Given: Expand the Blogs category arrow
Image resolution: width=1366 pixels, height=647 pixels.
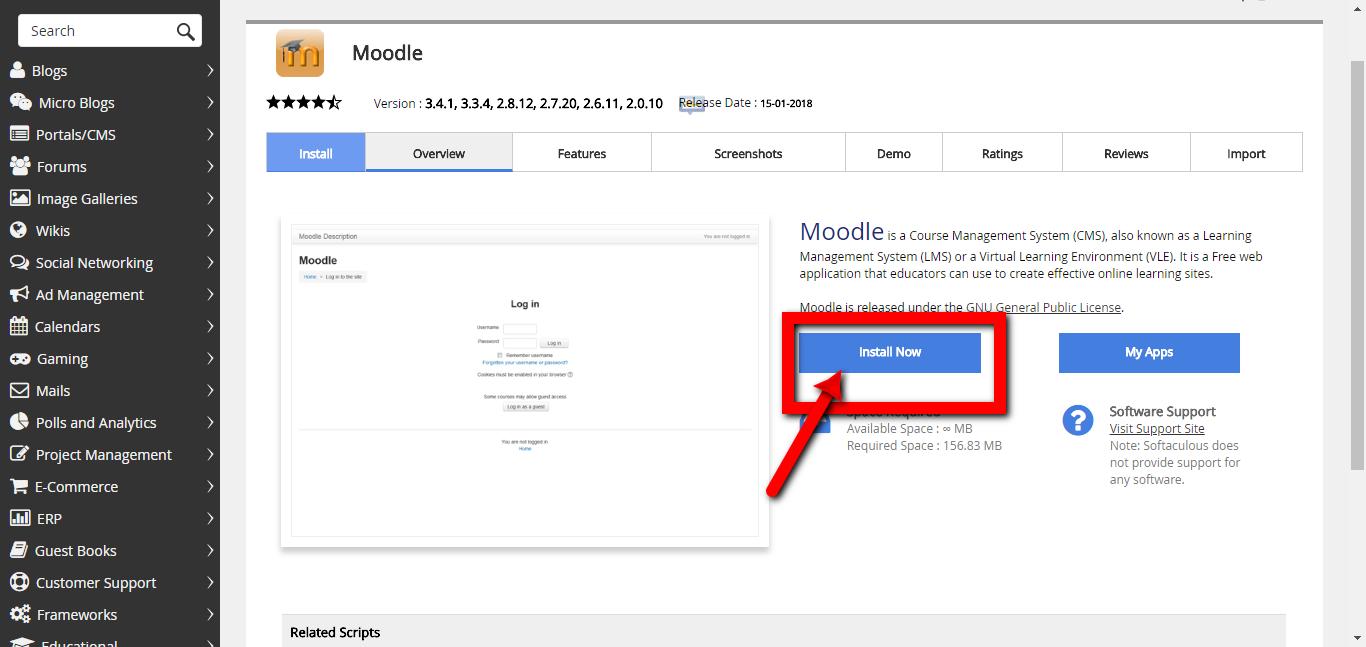Looking at the screenshot, I should pos(210,70).
